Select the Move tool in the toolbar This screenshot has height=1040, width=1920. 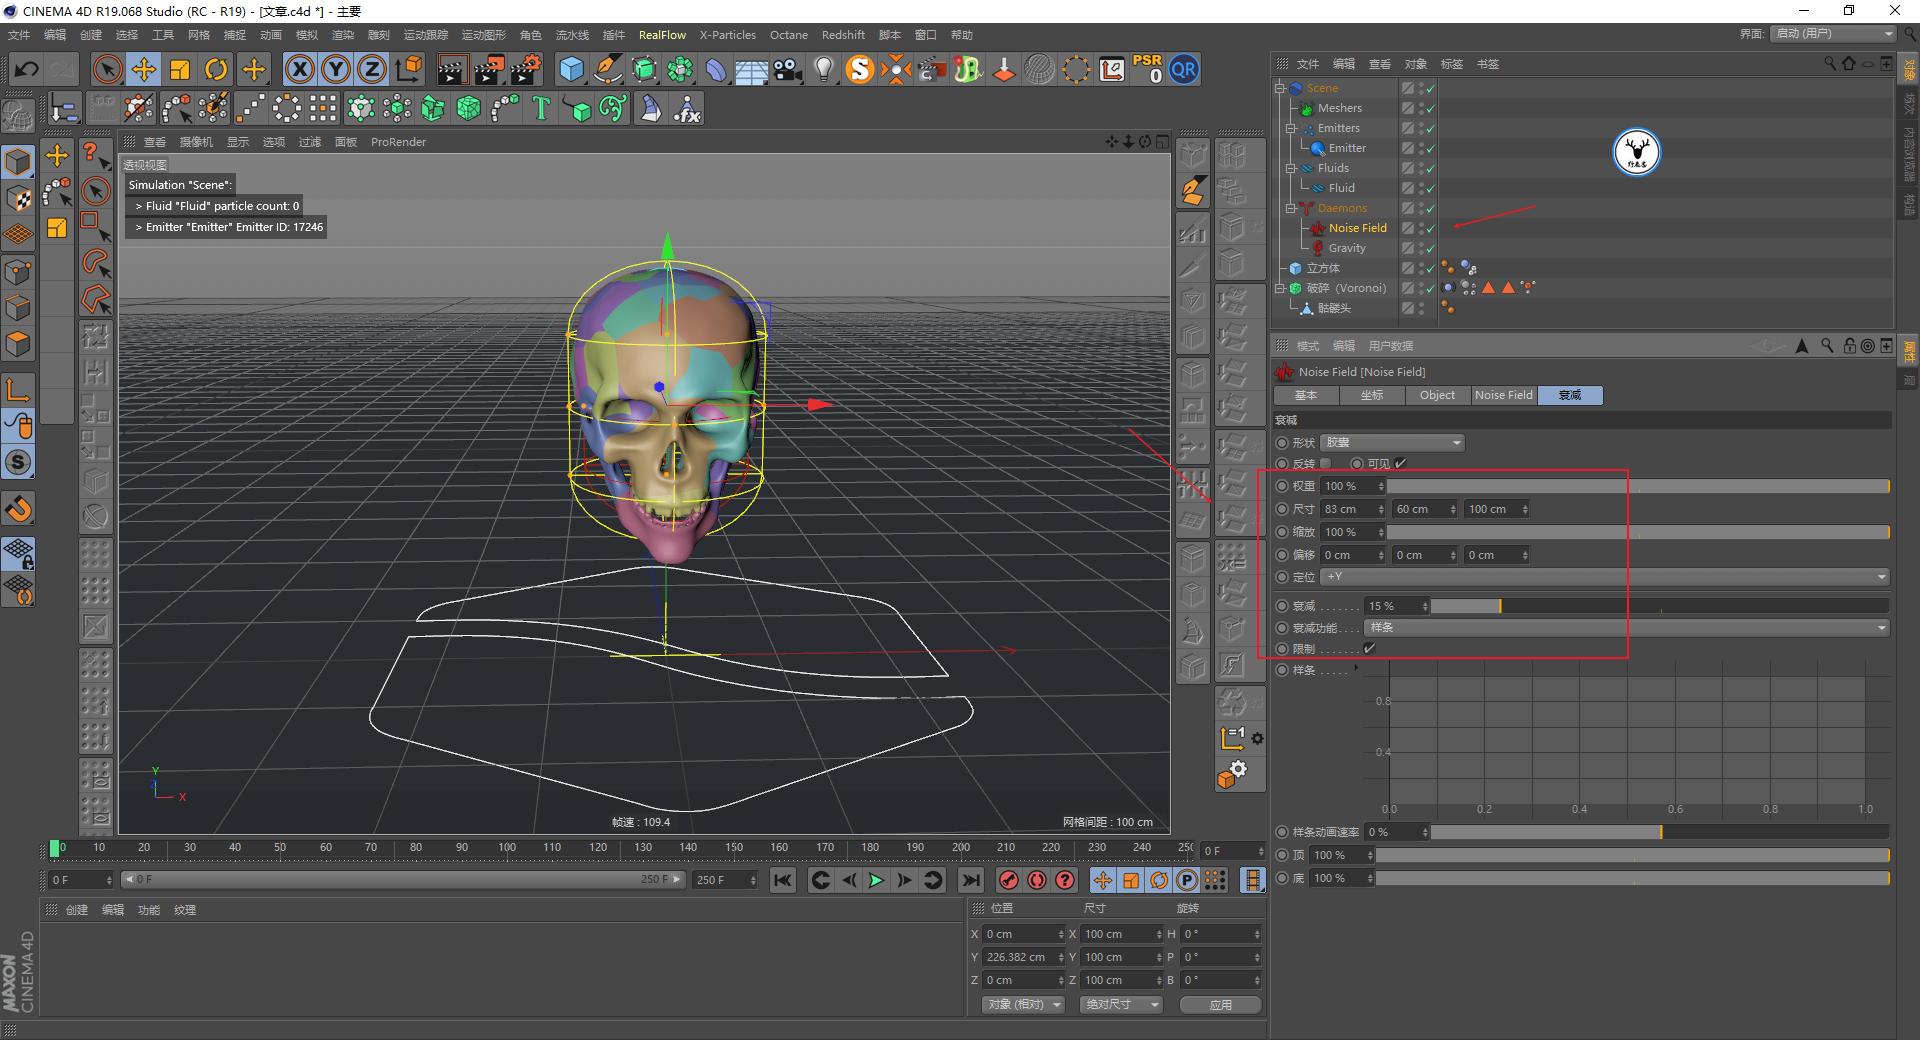point(144,69)
